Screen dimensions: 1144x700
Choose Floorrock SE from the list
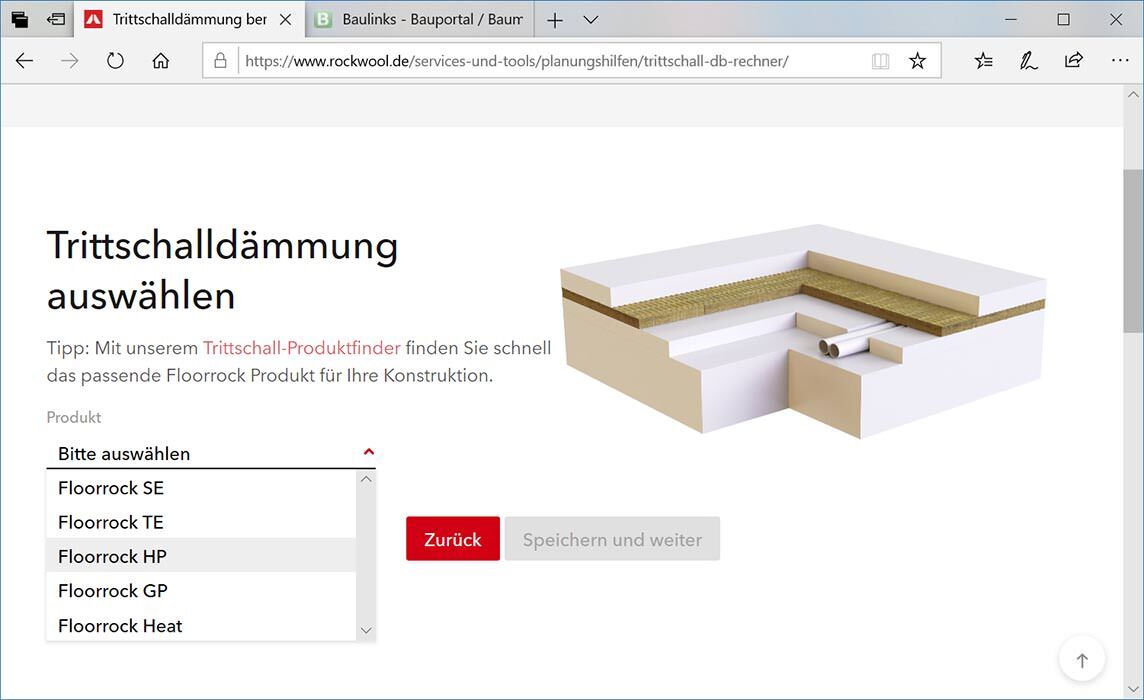(201, 488)
